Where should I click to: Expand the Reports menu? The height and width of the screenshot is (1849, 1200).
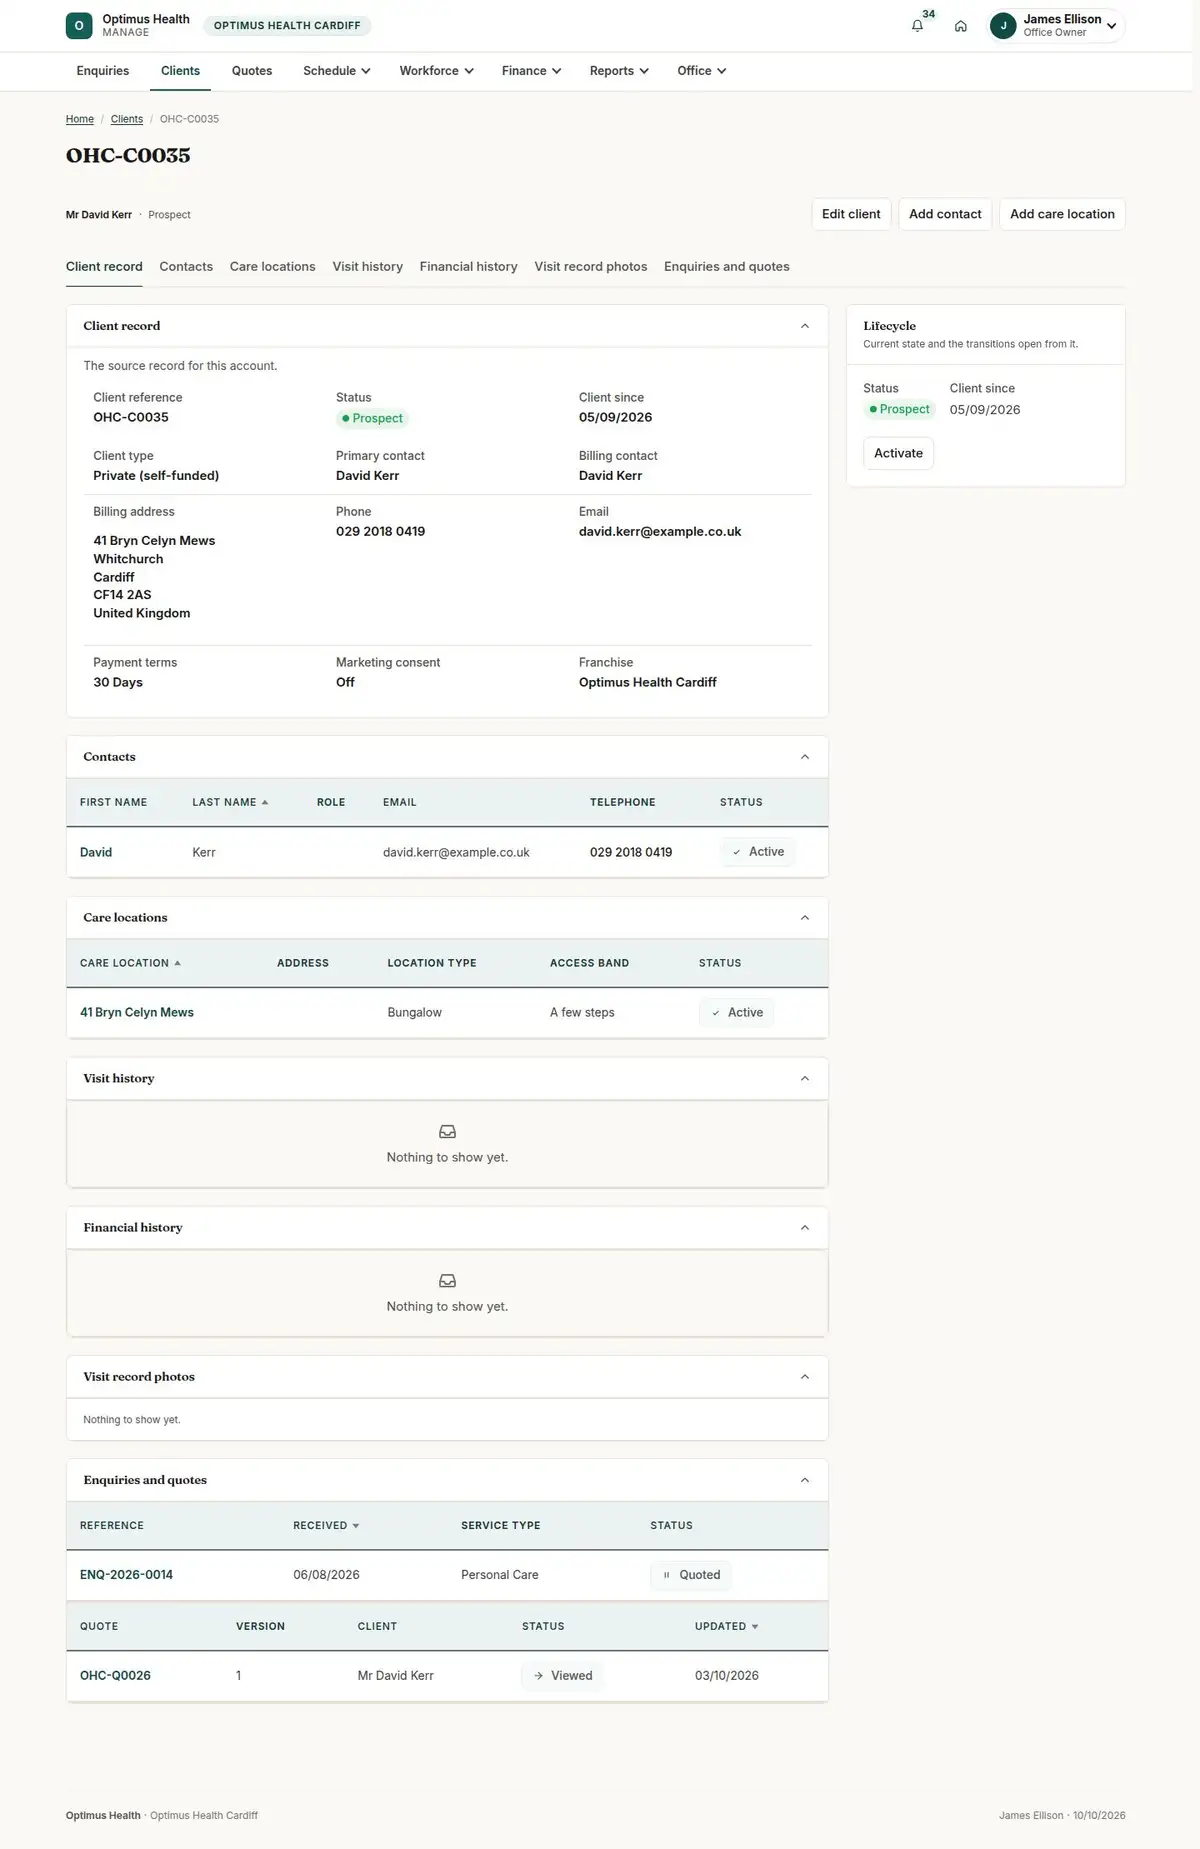pyautogui.click(x=619, y=71)
